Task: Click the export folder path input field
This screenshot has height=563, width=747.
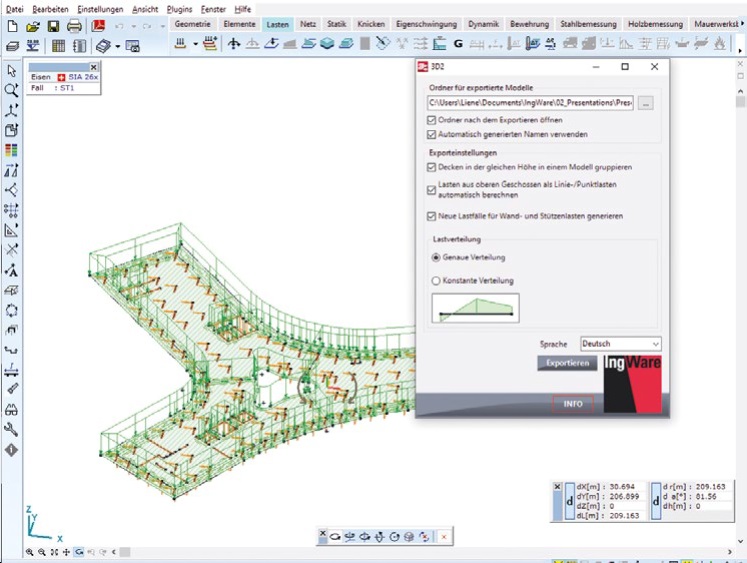Action: click(530, 103)
